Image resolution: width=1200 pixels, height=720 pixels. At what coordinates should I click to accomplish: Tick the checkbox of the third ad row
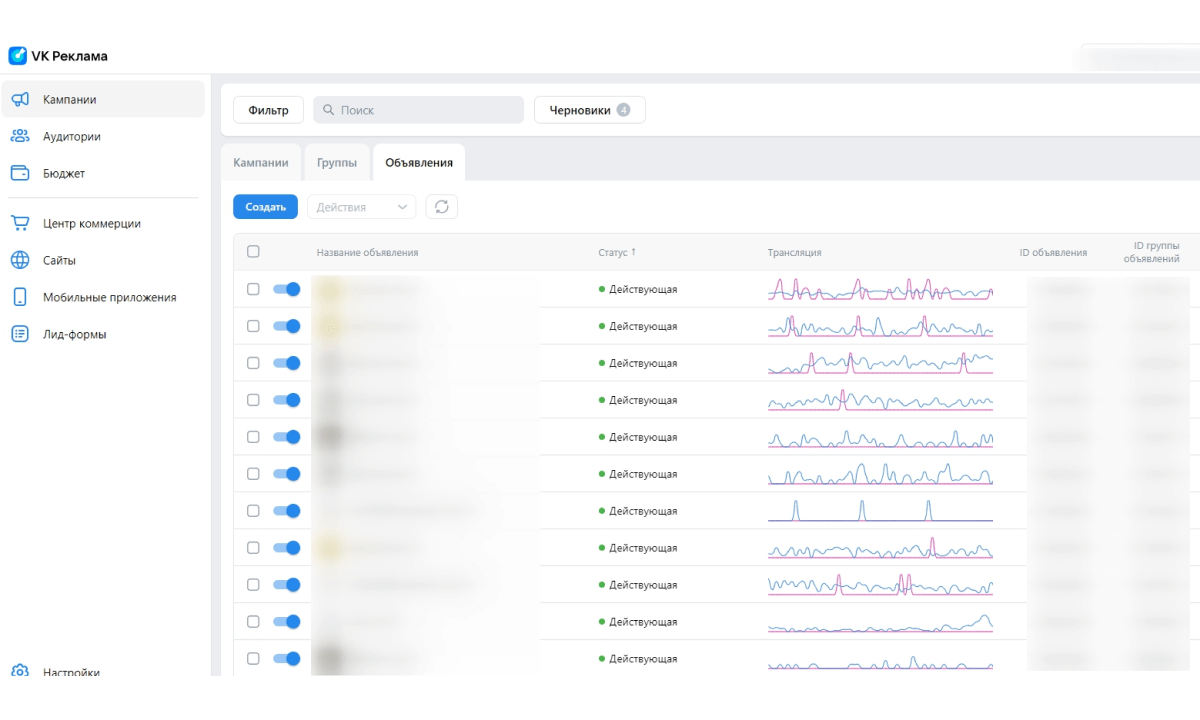pyautogui.click(x=253, y=363)
